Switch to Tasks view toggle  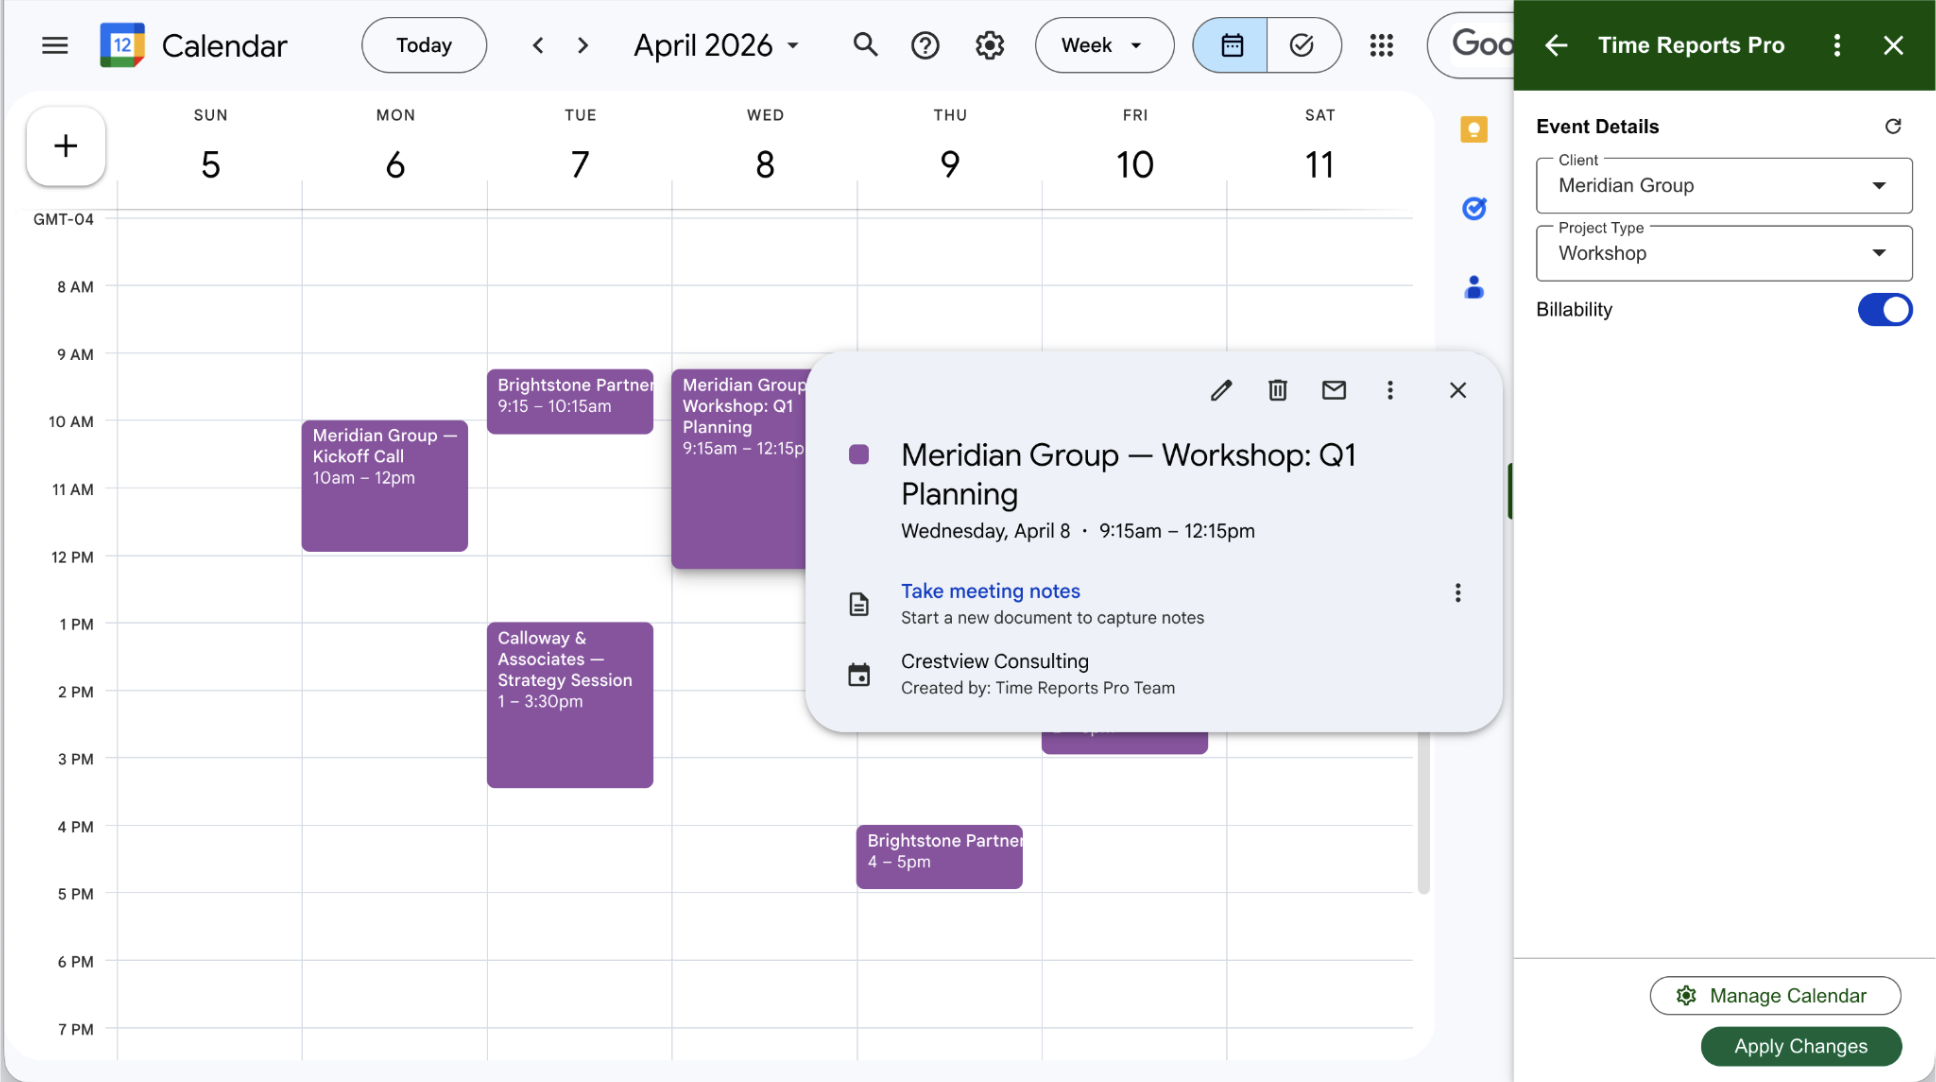[x=1301, y=45]
